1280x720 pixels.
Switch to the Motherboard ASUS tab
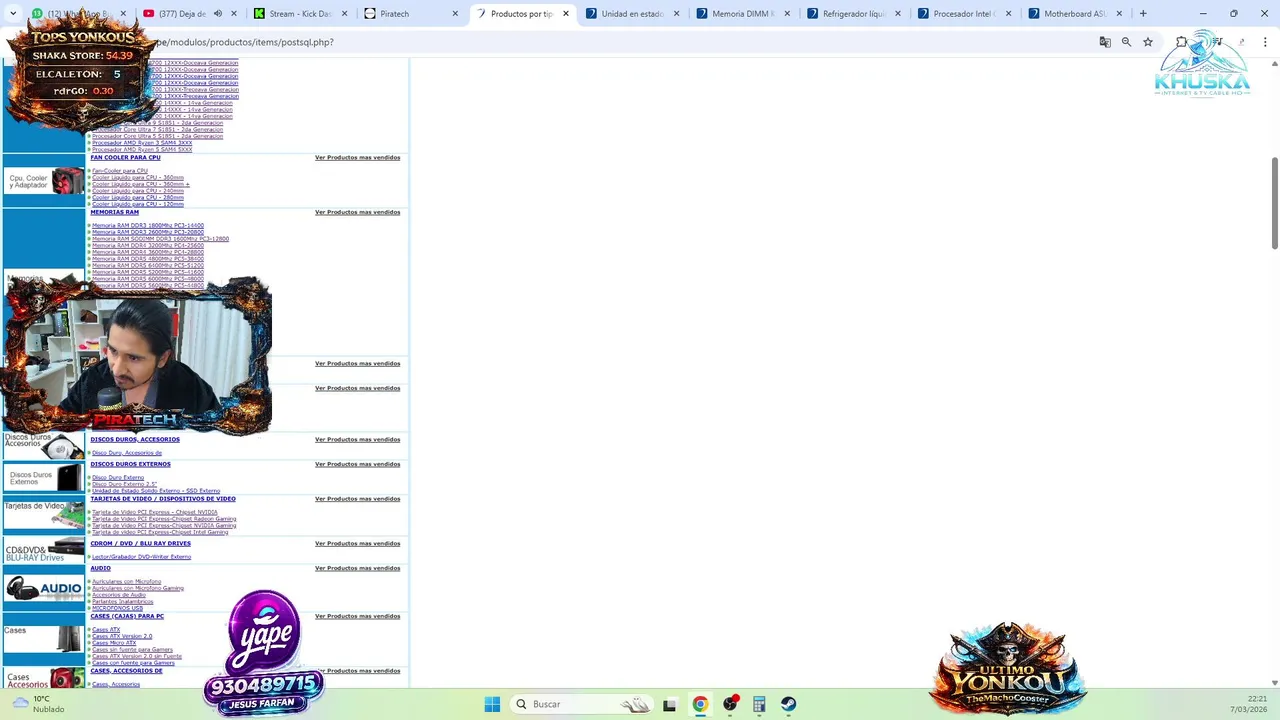pos(1074,14)
